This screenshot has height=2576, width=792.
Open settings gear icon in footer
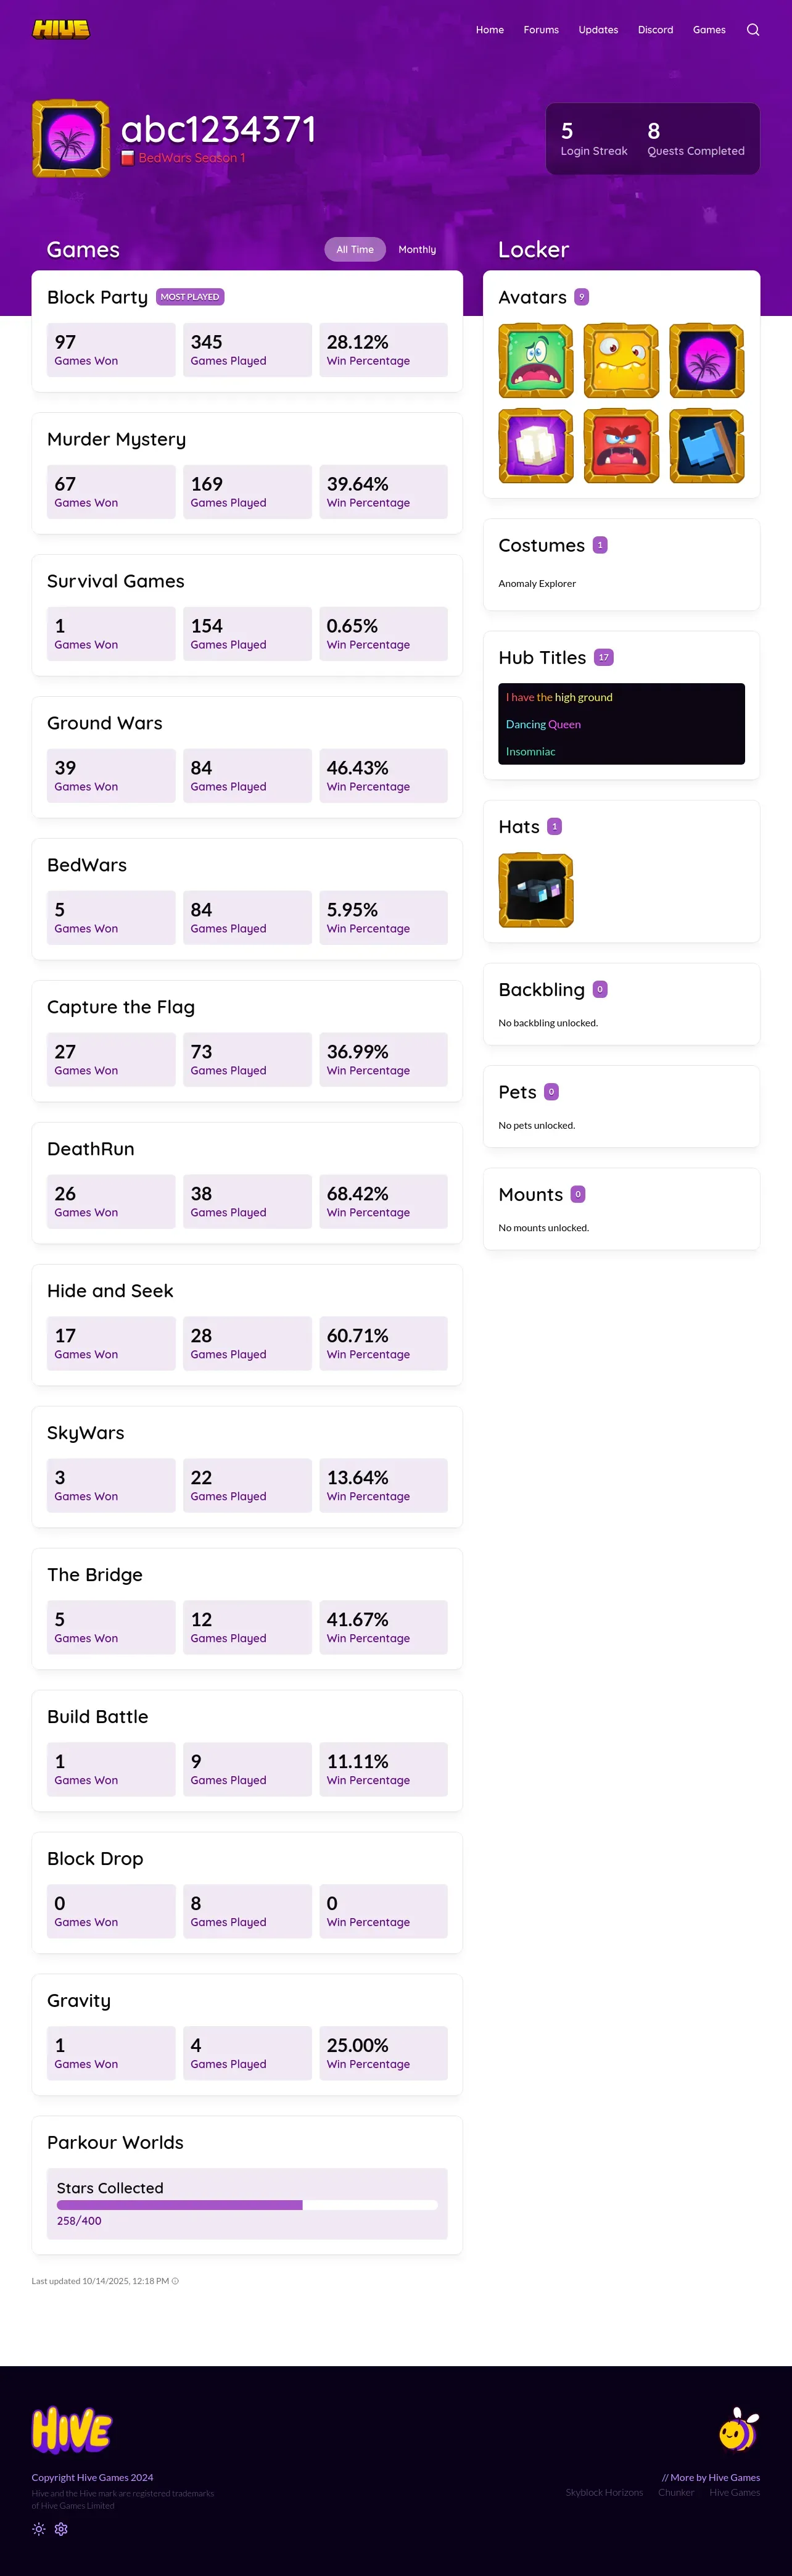(x=61, y=2529)
